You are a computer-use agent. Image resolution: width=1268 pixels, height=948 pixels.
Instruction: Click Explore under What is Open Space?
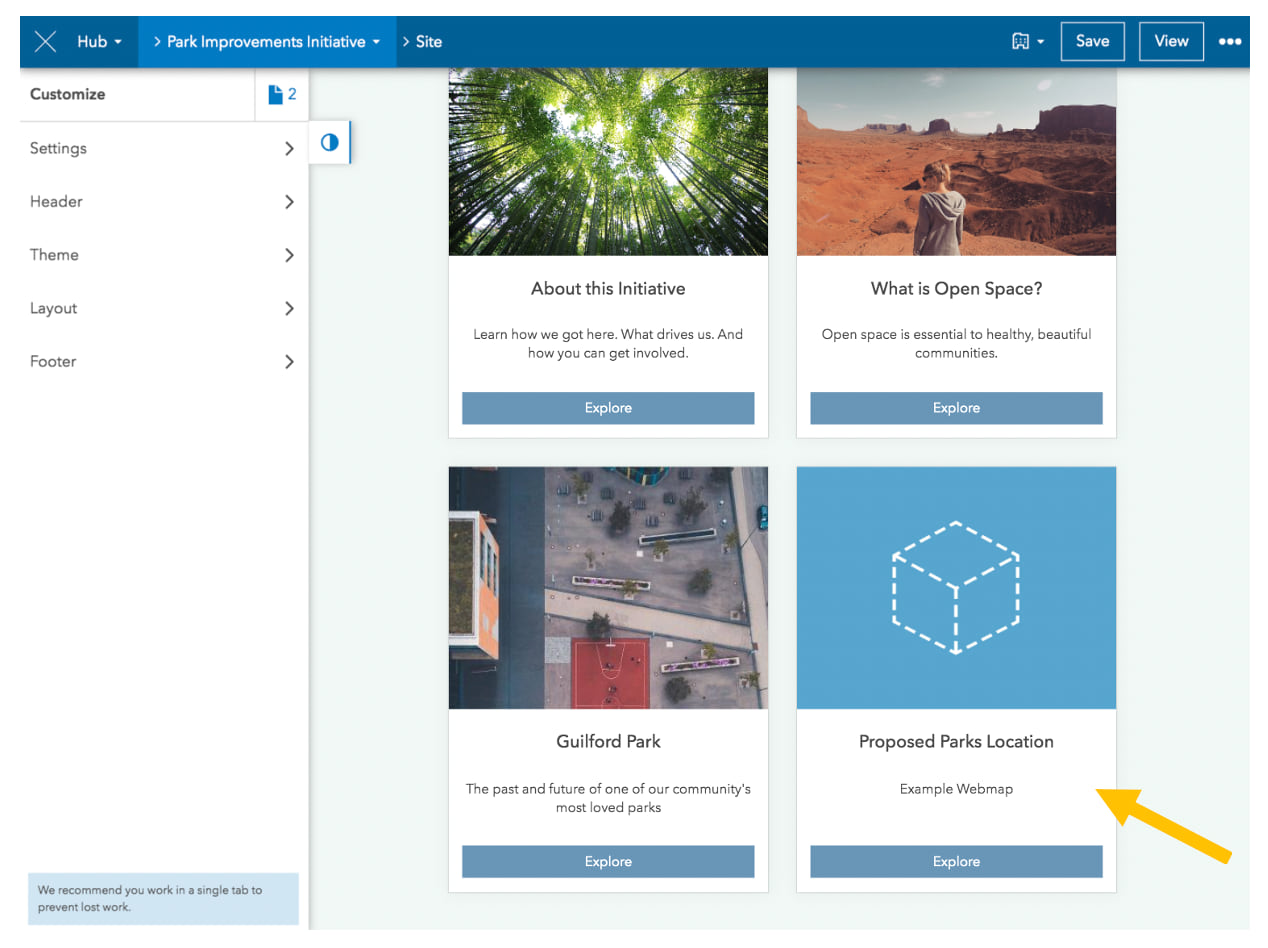(x=956, y=408)
